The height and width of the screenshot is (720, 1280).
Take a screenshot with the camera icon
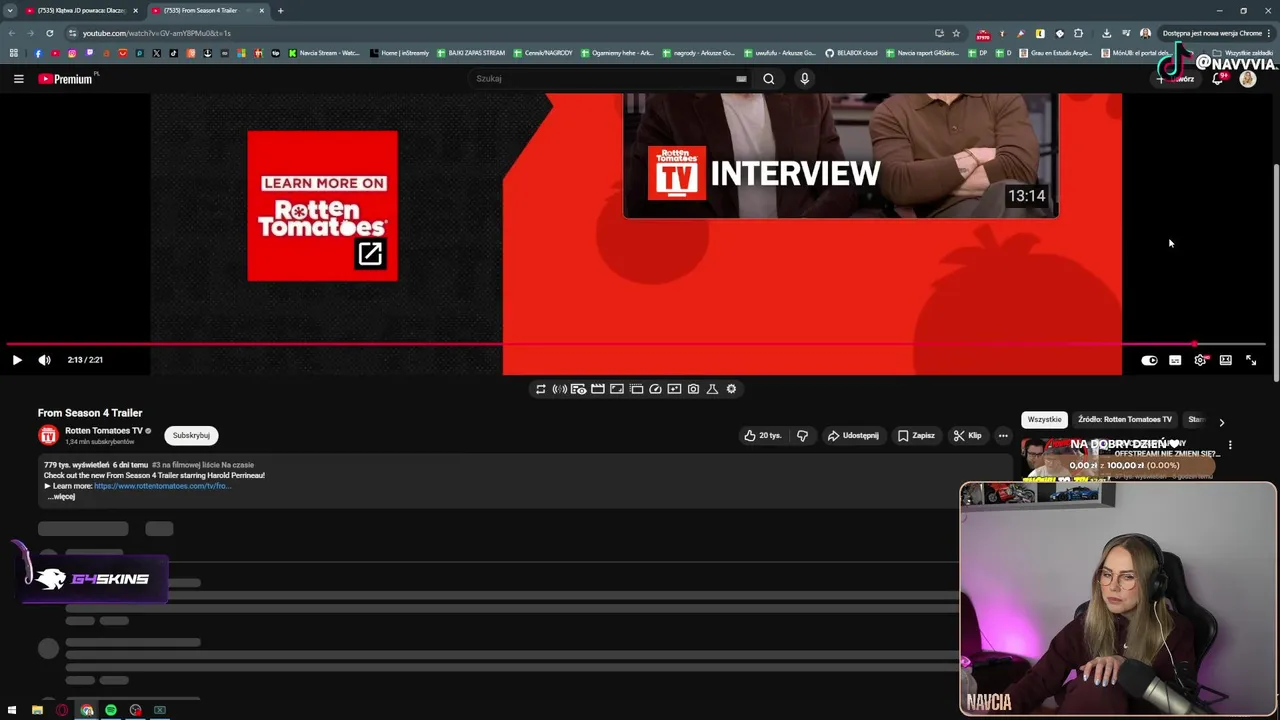click(x=693, y=389)
